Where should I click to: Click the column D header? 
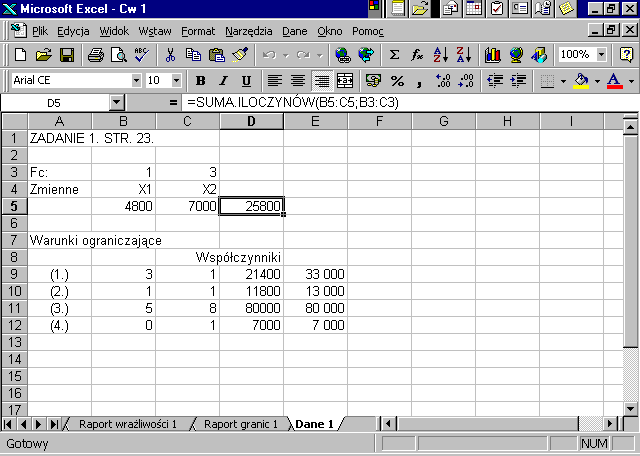point(251,121)
